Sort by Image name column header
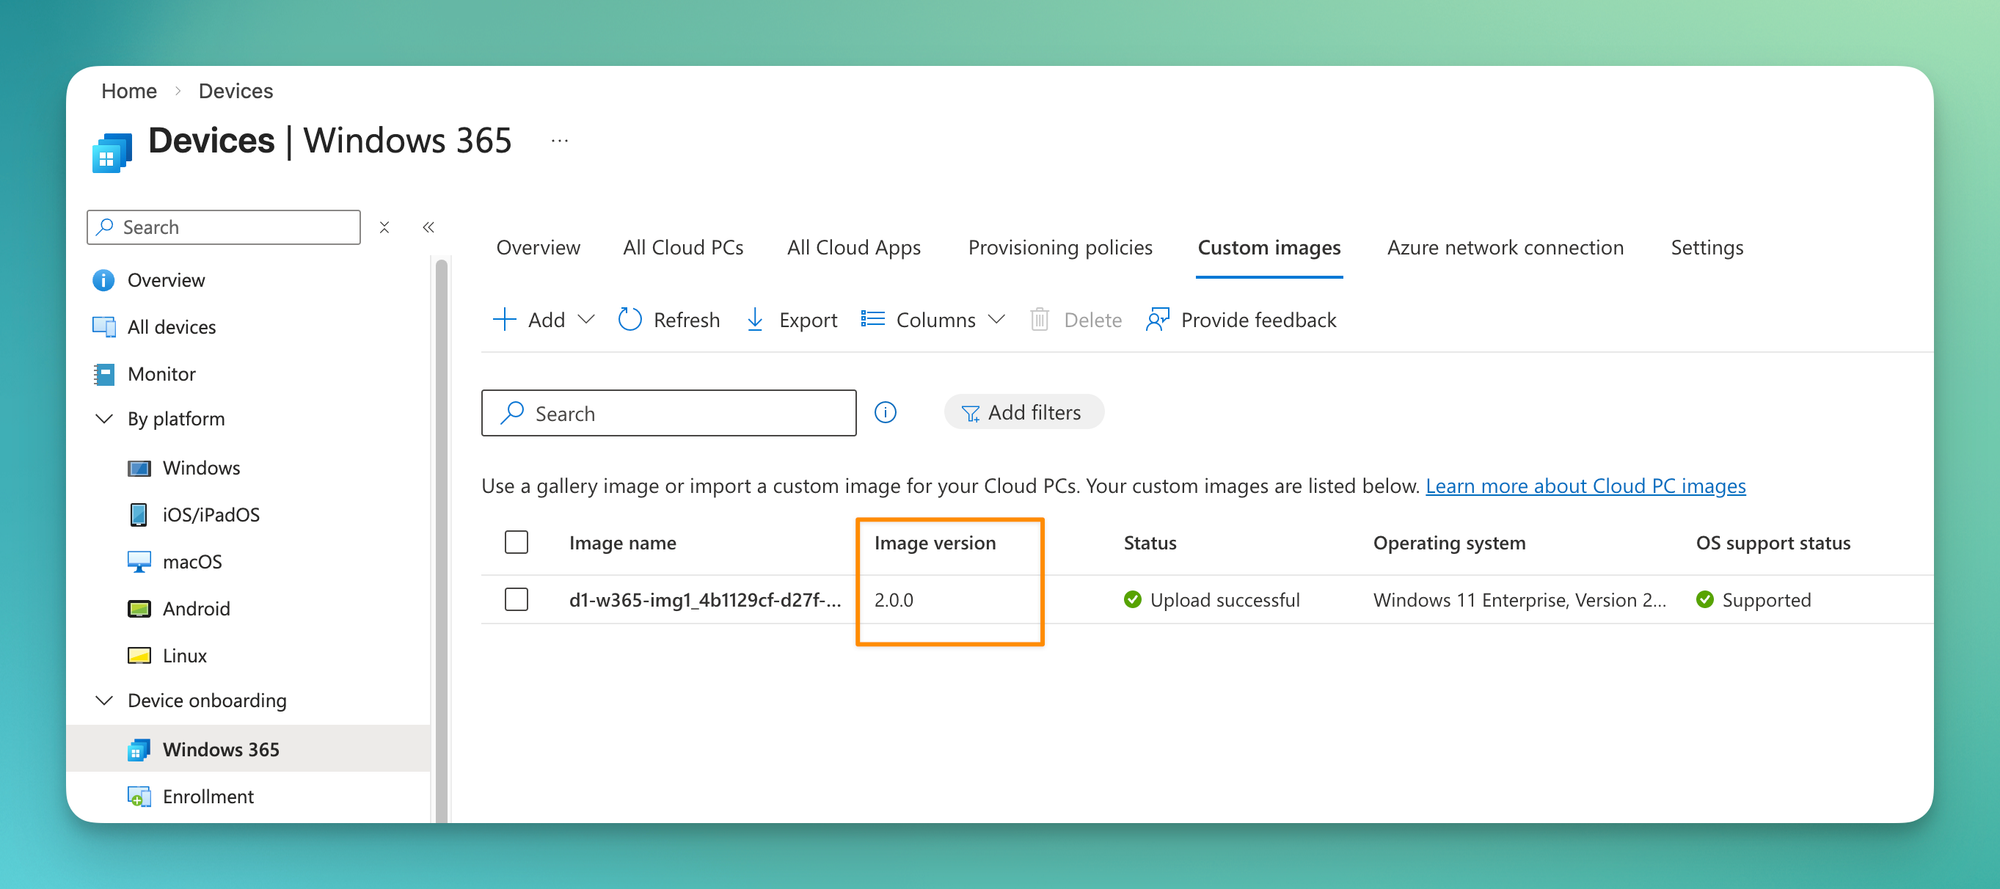The width and height of the screenshot is (2000, 889). pyautogui.click(x=623, y=543)
